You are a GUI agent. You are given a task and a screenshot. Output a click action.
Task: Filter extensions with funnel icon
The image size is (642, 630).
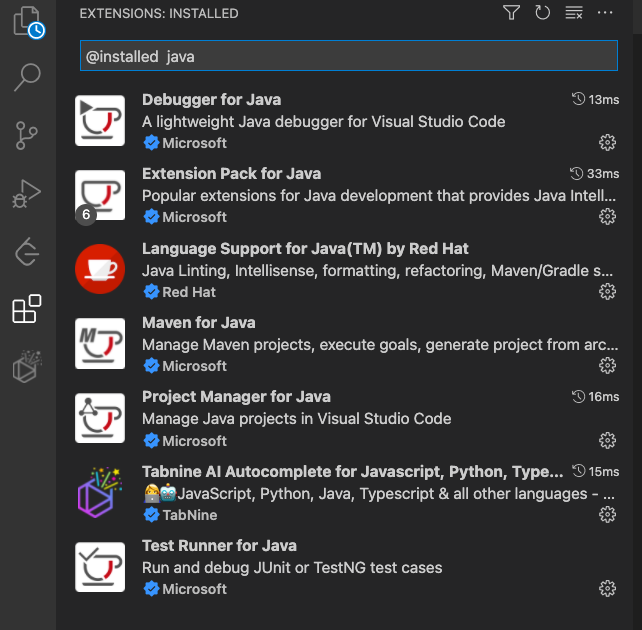pyautogui.click(x=511, y=13)
